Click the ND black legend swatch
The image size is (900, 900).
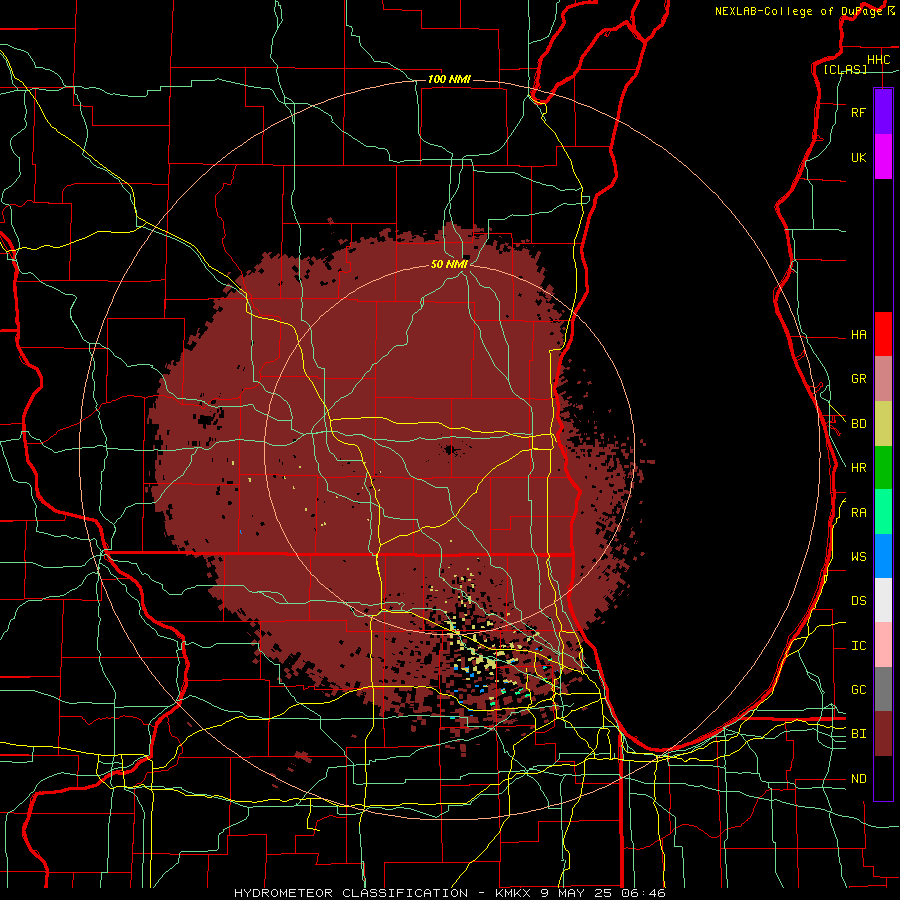tap(883, 778)
